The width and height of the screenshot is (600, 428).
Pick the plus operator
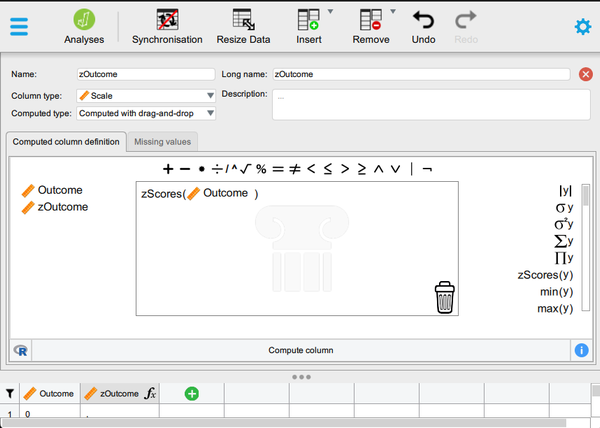click(168, 169)
